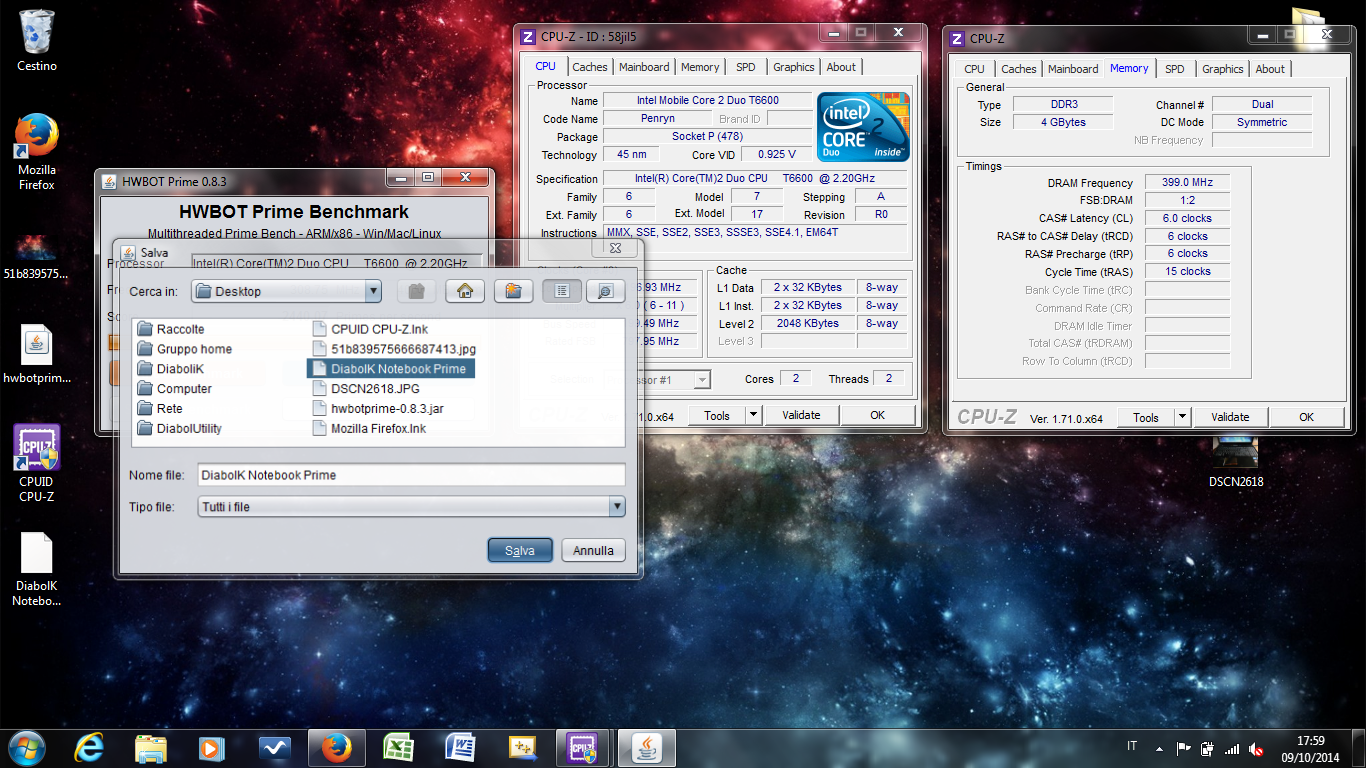Click CPUID CPU-Z desktop shortcut

[37, 463]
